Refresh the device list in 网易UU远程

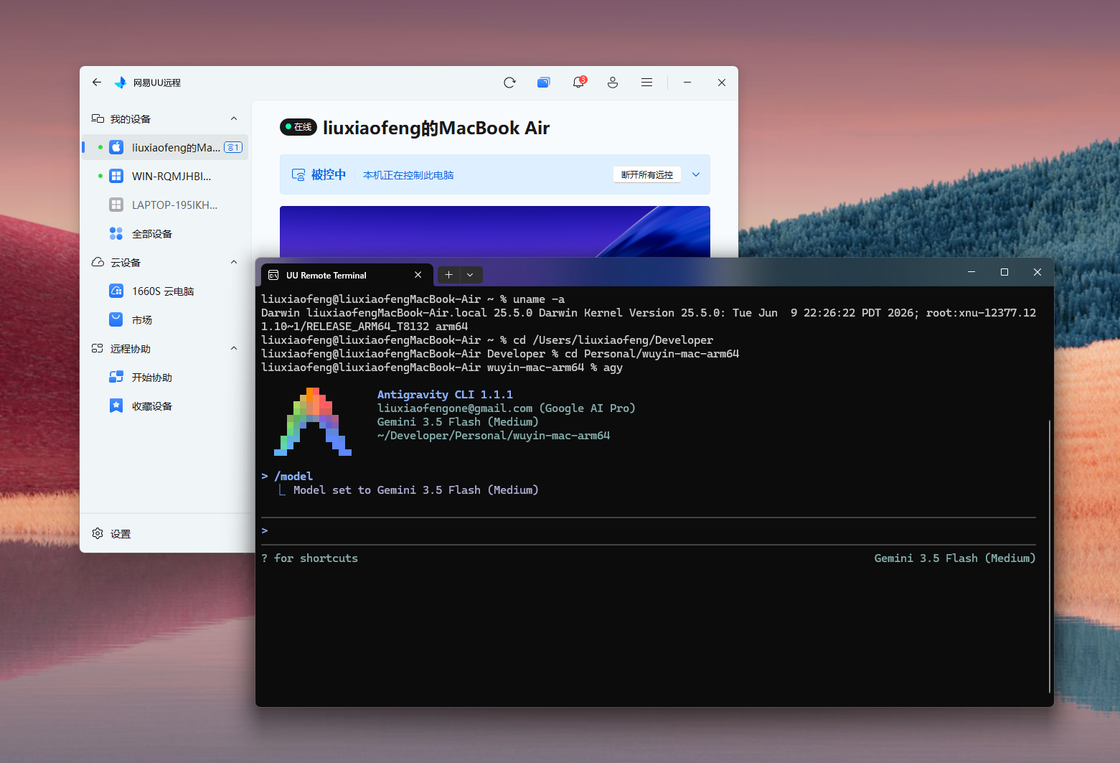tap(509, 82)
